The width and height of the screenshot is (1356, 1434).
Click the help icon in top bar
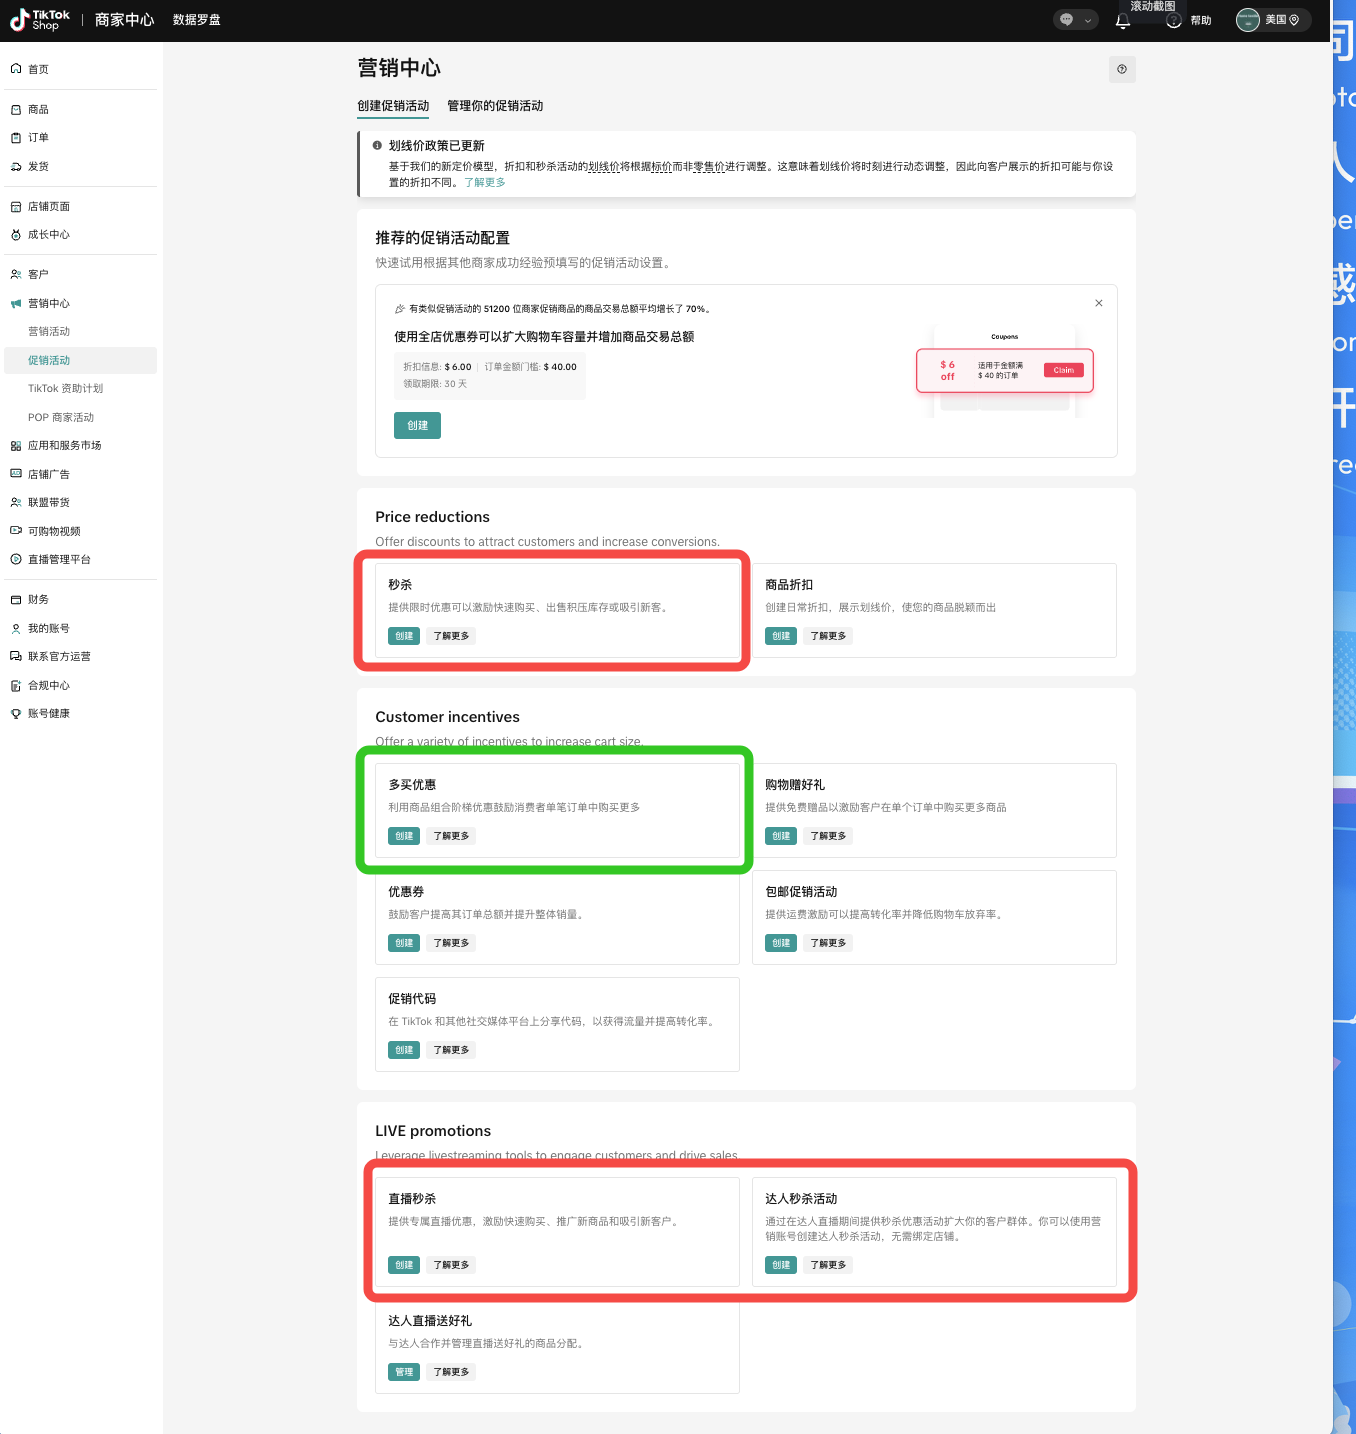[1175, 21]
